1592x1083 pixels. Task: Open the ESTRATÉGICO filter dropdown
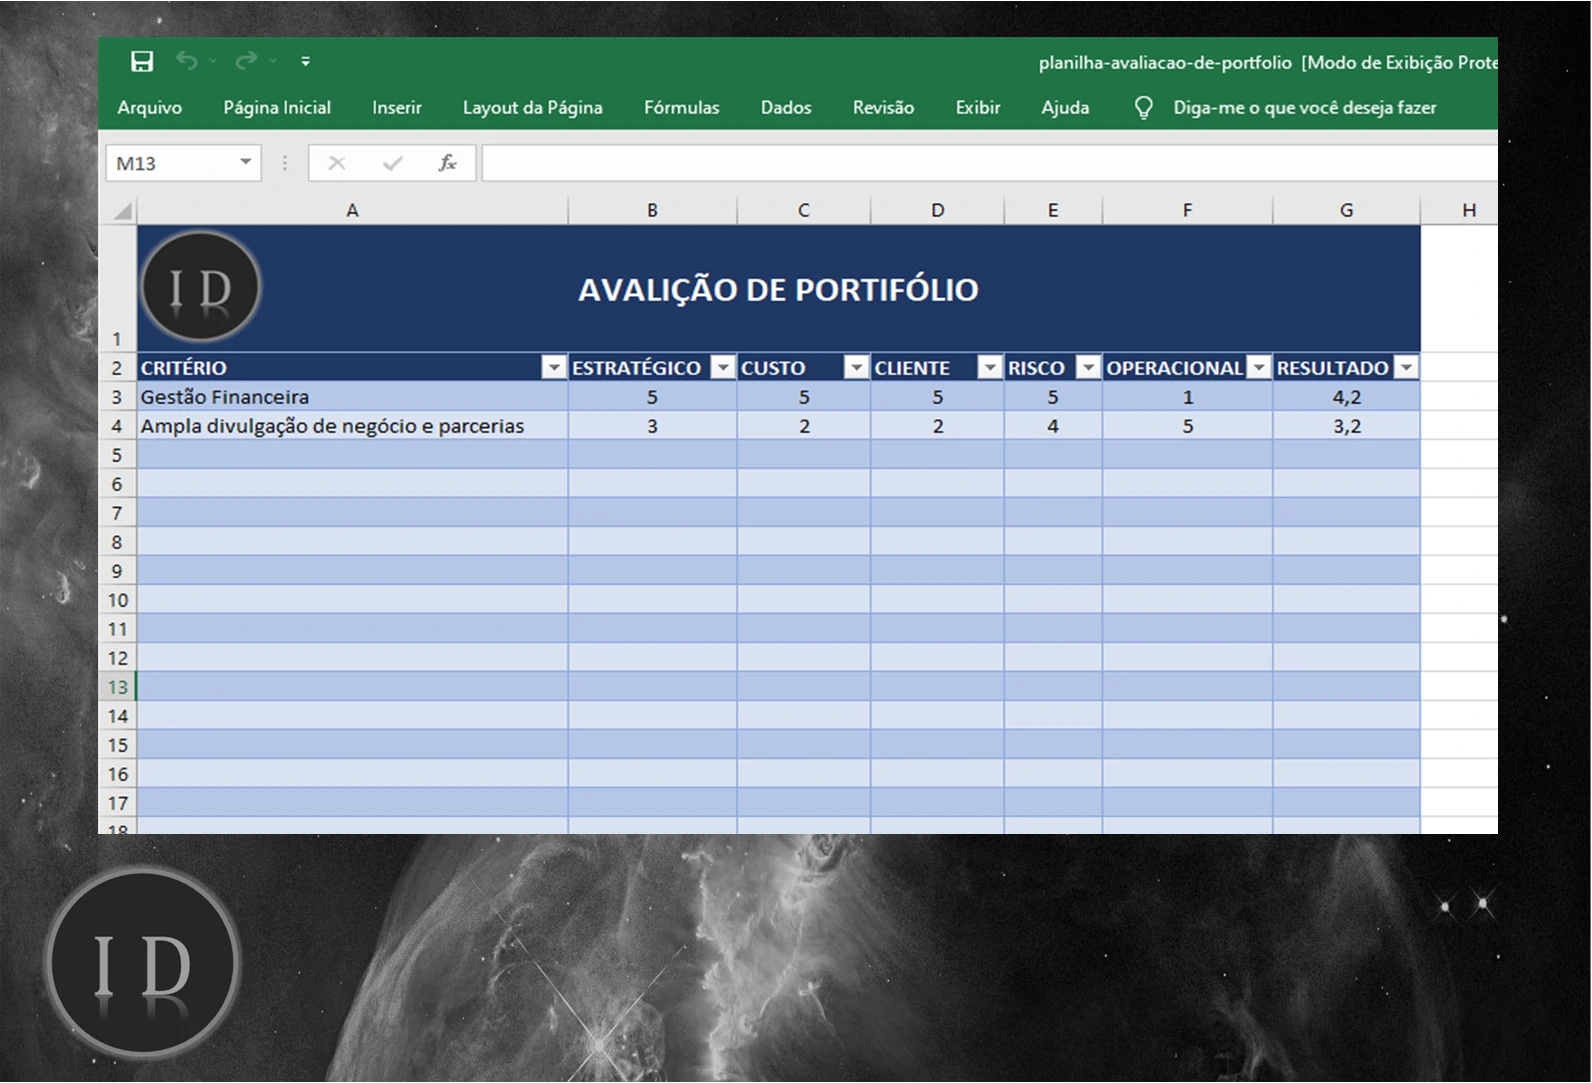tap(722, 368)
